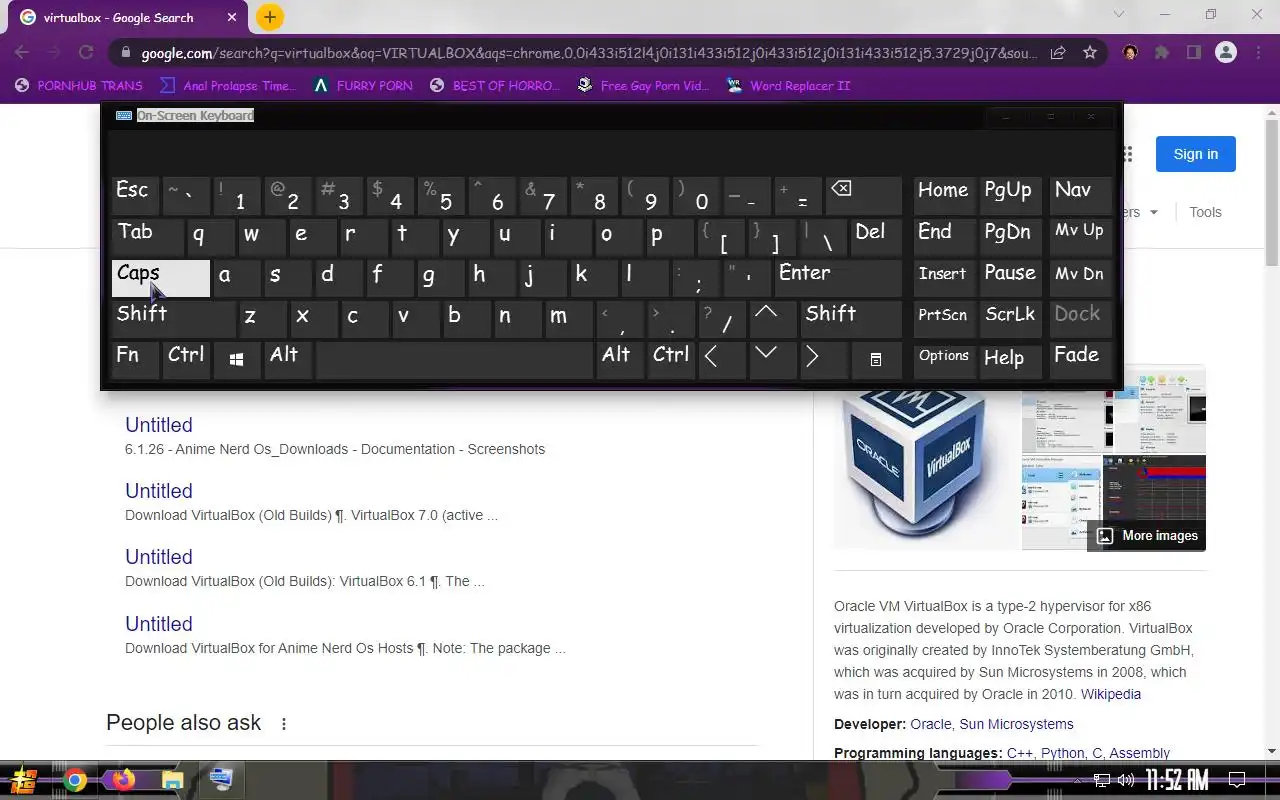
Task: Reload the Google search page
Action: coord(86,52)
